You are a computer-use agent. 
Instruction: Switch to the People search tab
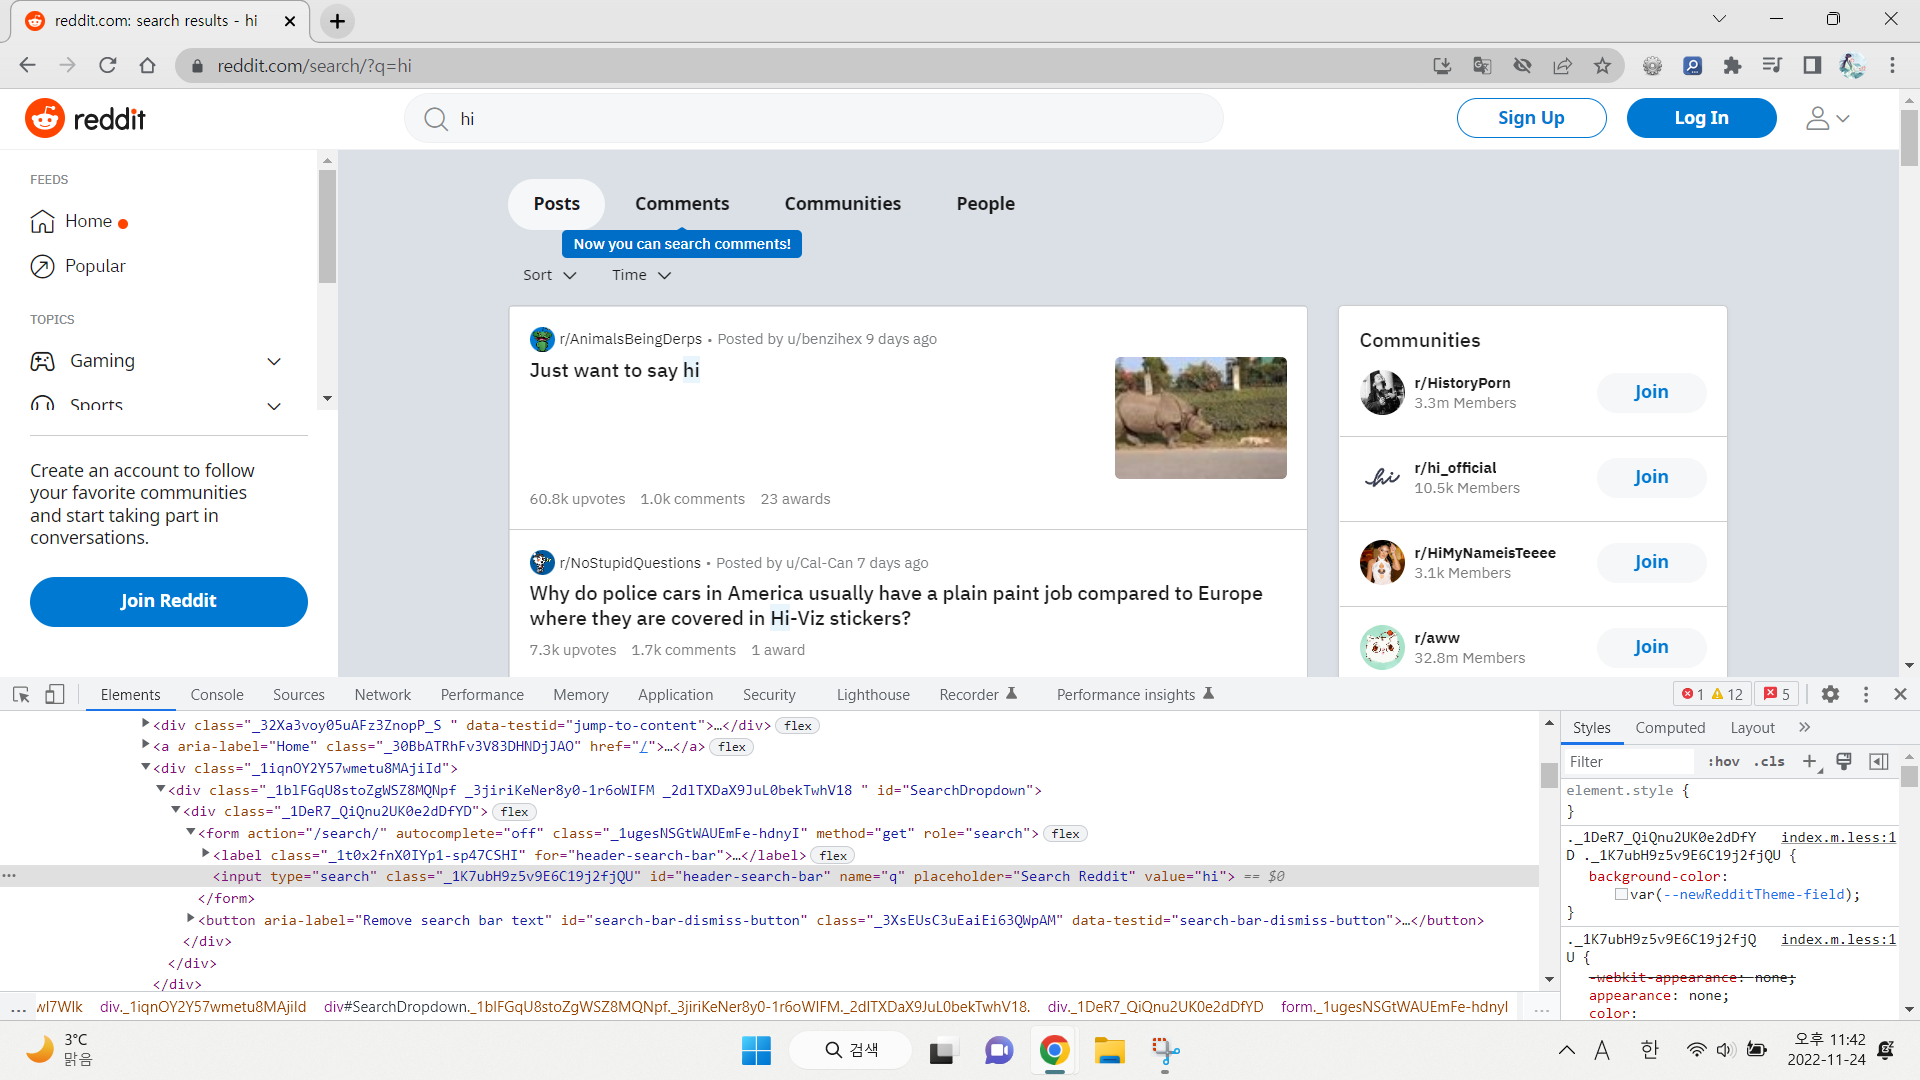pyautogui.click(x=986, y=204)
